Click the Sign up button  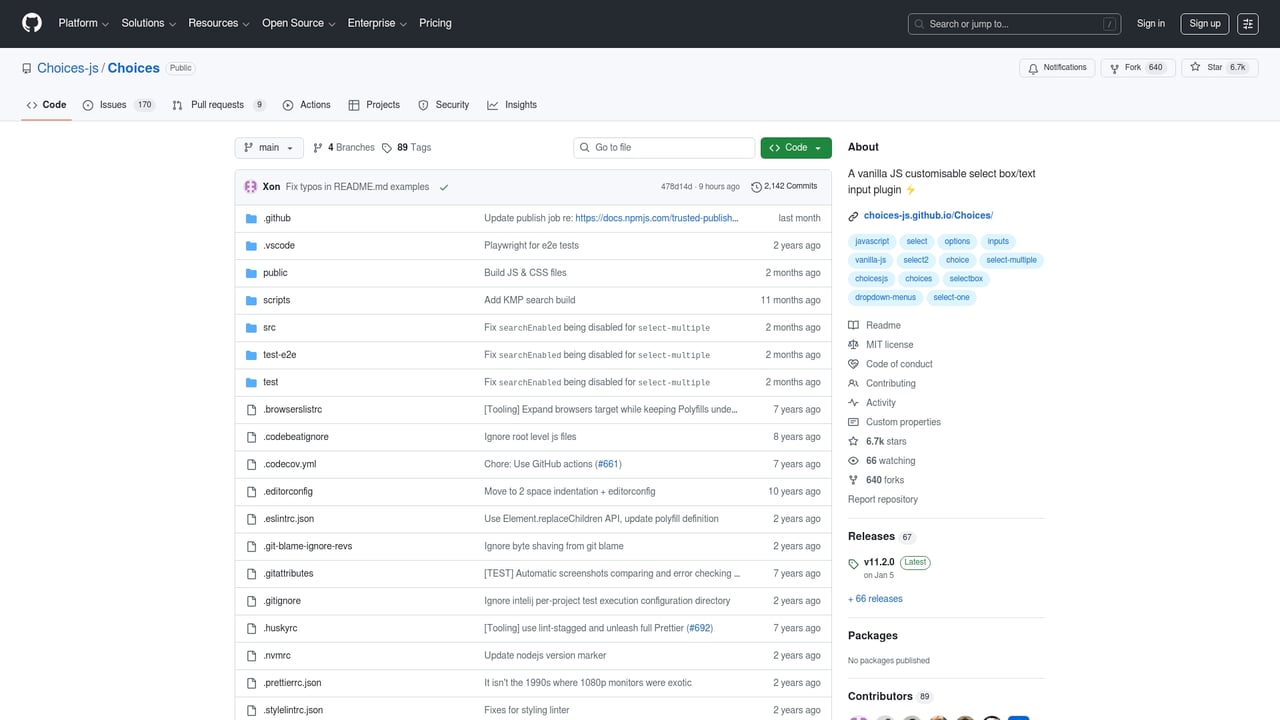pos(1205,24)
